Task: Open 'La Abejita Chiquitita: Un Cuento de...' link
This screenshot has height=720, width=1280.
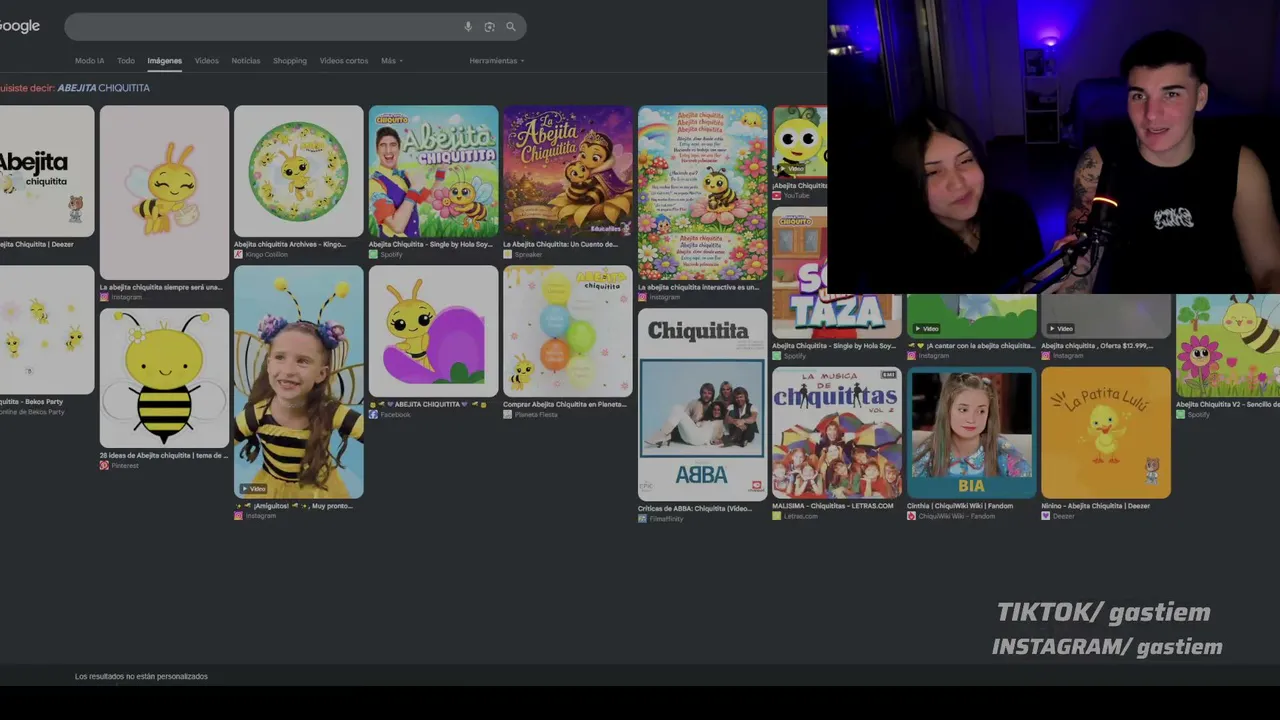Action: pyautogui.click(x=561, y=244)
